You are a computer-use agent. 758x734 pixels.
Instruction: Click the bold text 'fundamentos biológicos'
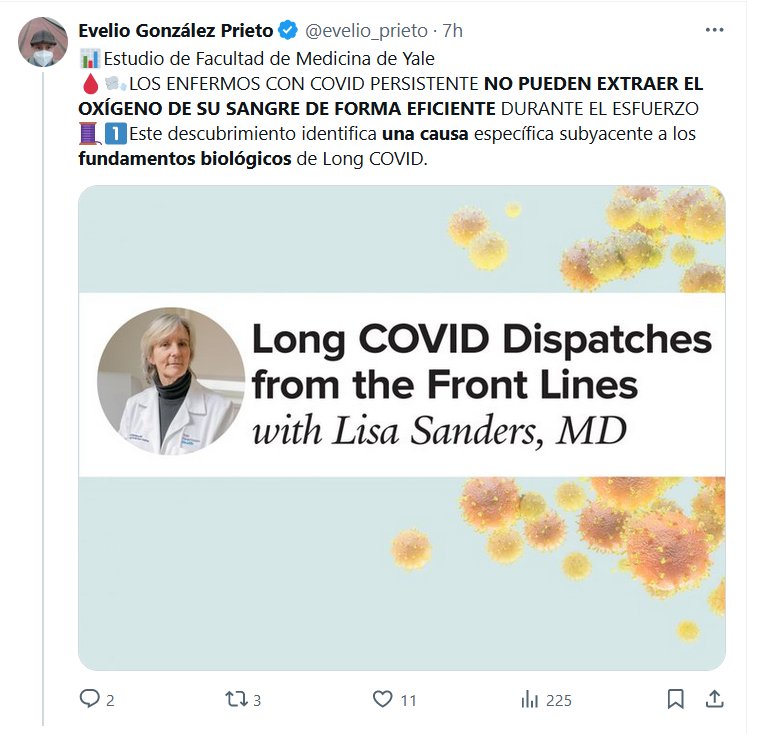tap(185, 159)
